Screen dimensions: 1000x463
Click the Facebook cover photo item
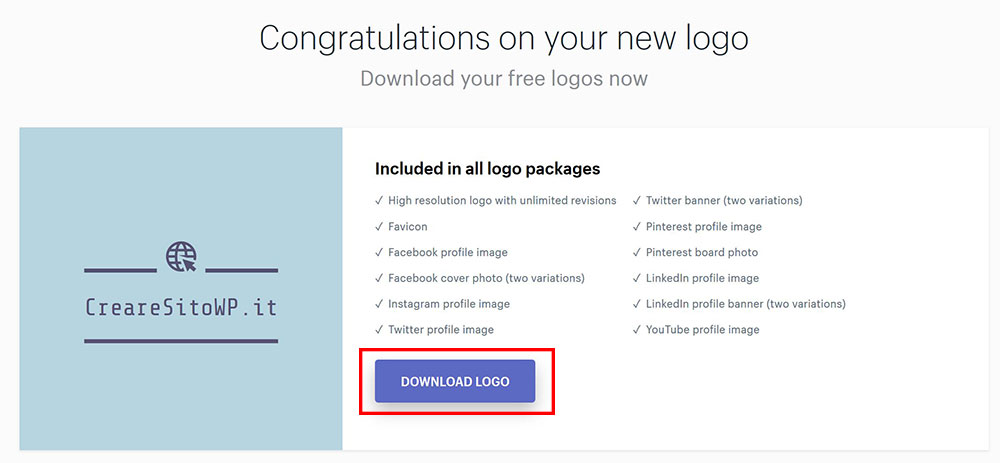(486, 278)
